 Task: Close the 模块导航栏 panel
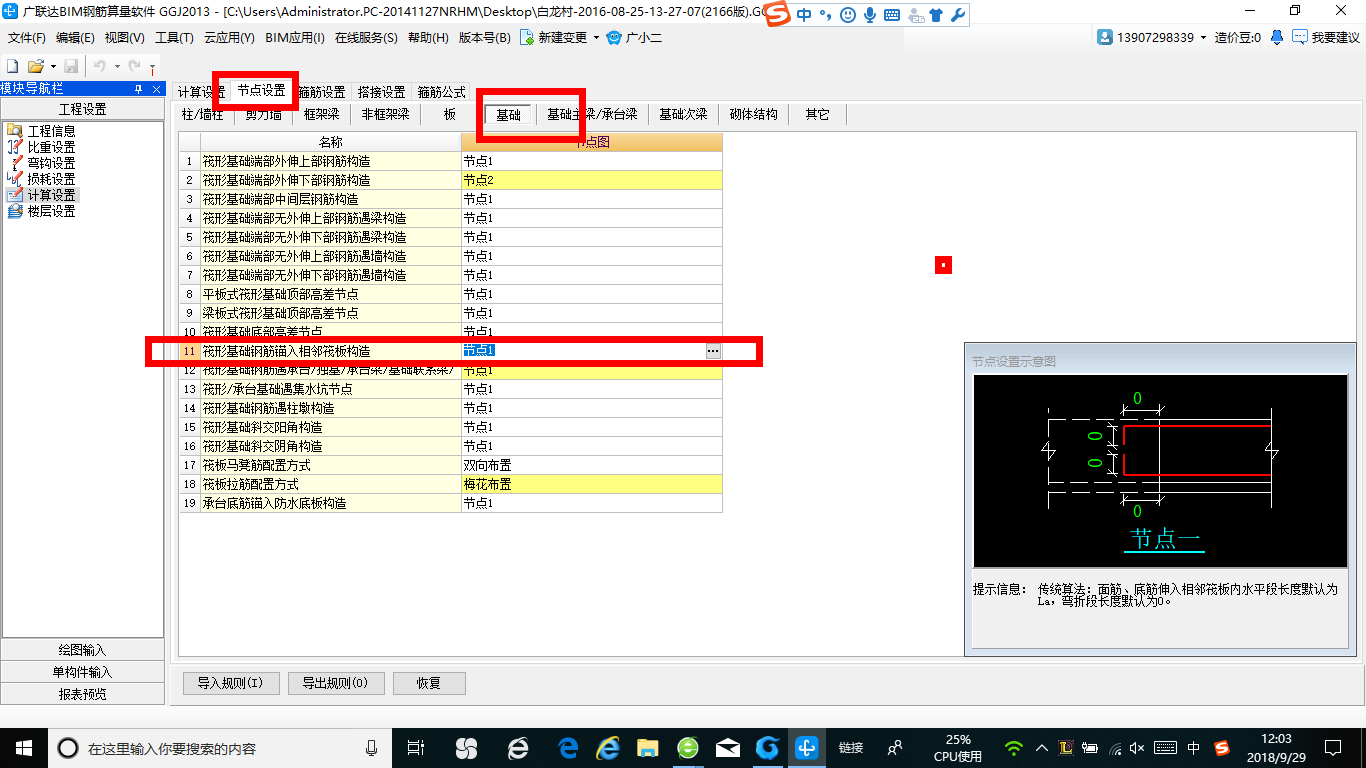156,89
